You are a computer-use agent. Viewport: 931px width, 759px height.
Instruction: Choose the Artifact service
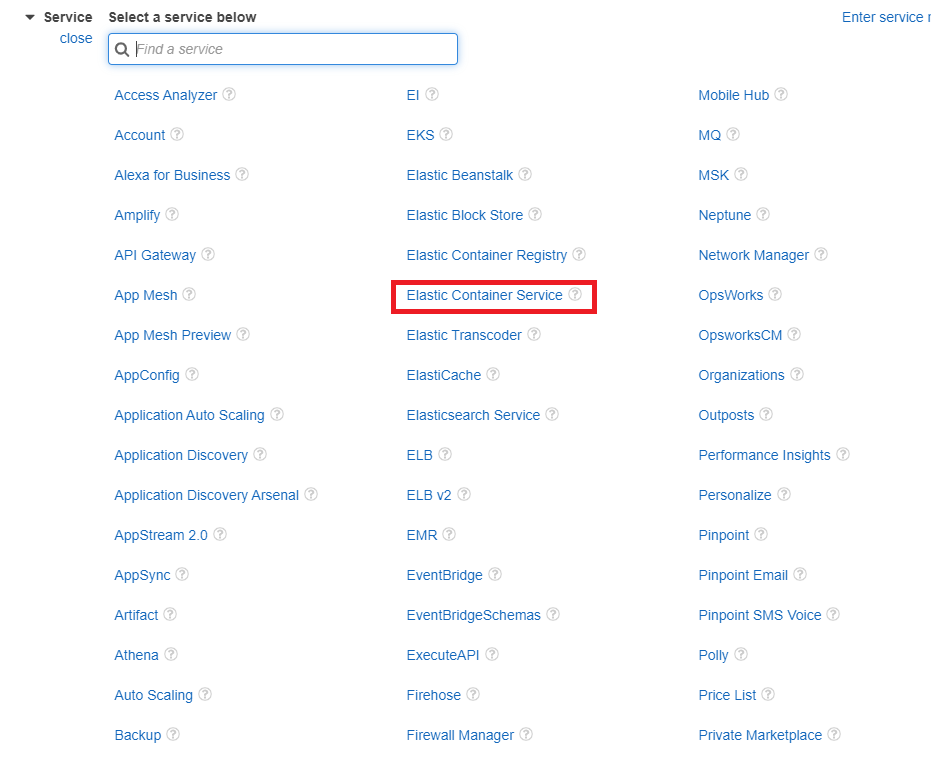pos(136,615)
